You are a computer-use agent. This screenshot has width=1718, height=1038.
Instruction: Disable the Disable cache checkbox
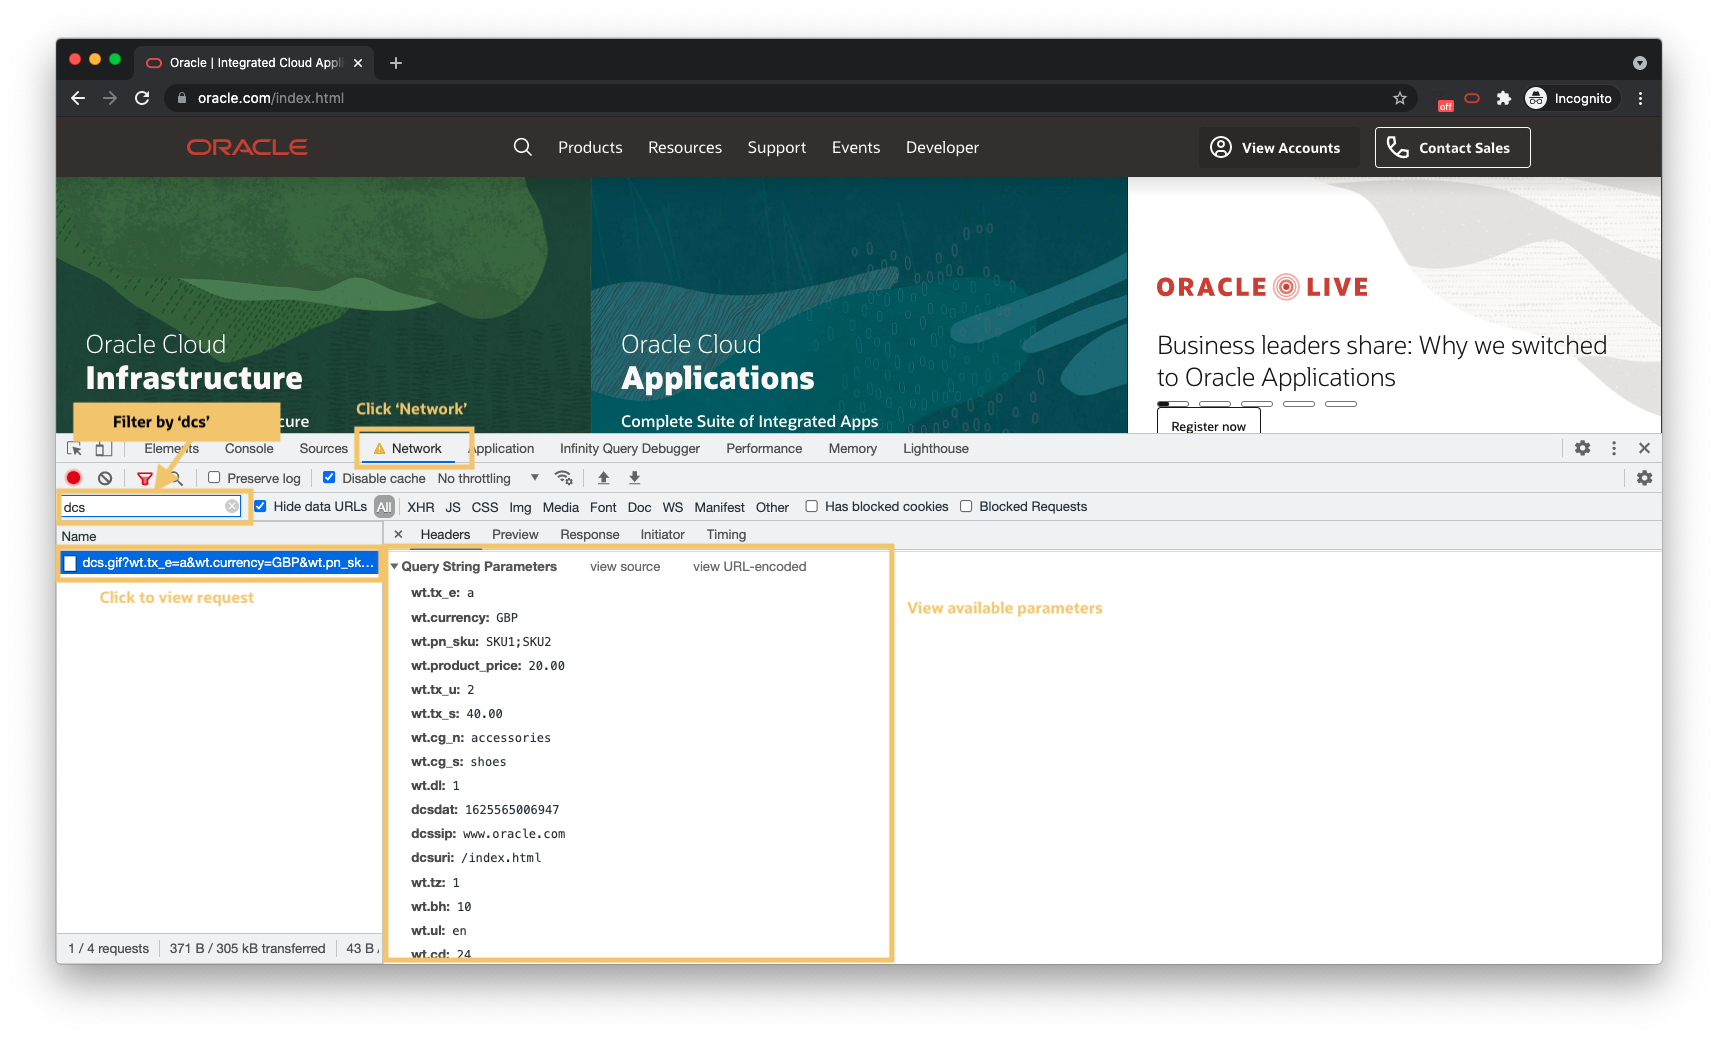tap(329, 478)
